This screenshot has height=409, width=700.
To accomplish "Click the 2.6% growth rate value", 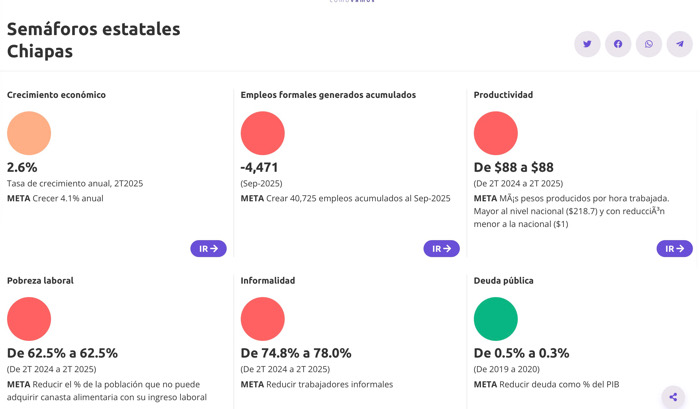I will (22, 167).
